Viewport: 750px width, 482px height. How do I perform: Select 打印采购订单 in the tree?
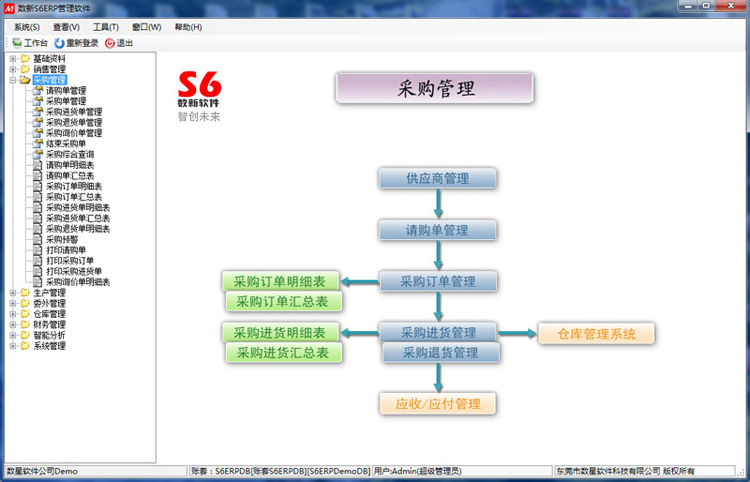coord(70,261)
